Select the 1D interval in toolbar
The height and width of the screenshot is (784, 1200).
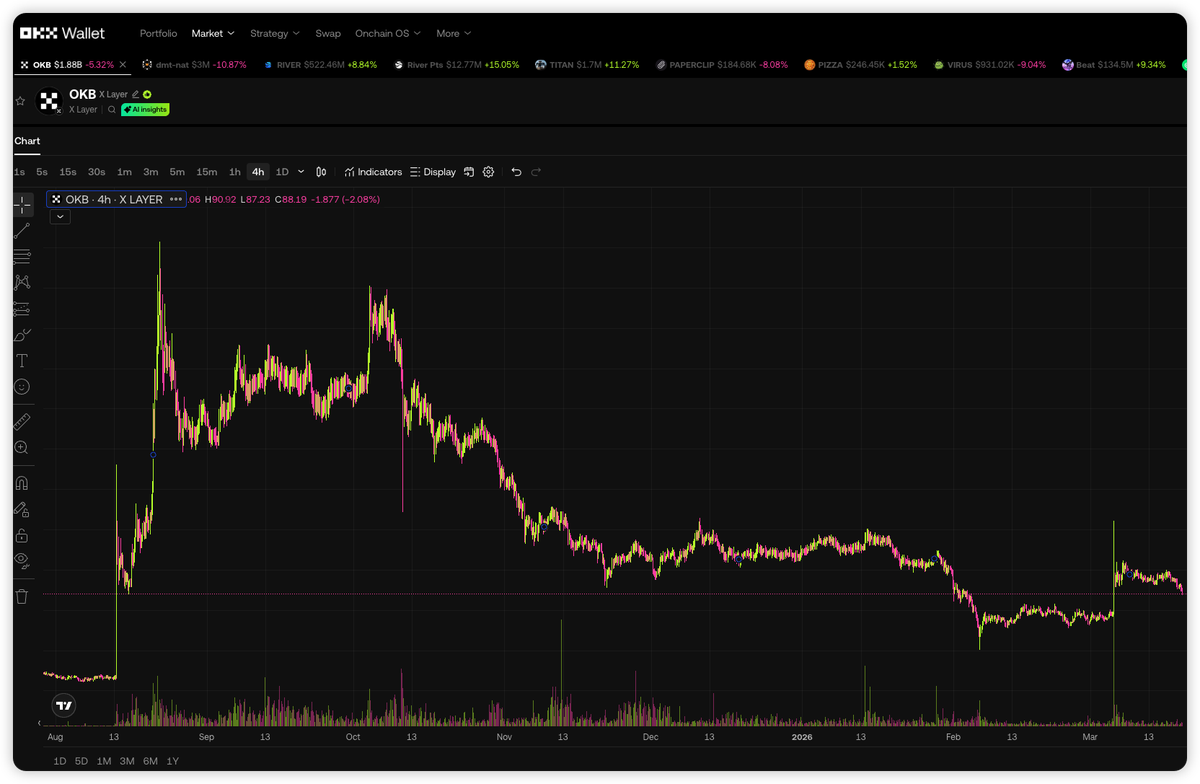[x=282, y=172]
